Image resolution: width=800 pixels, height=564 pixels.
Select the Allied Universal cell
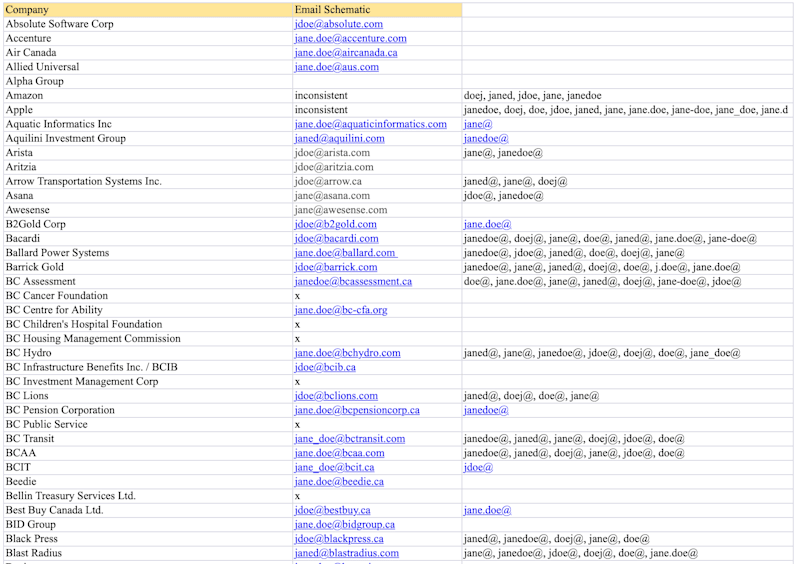pyautogui.click(x=148, y=67)
